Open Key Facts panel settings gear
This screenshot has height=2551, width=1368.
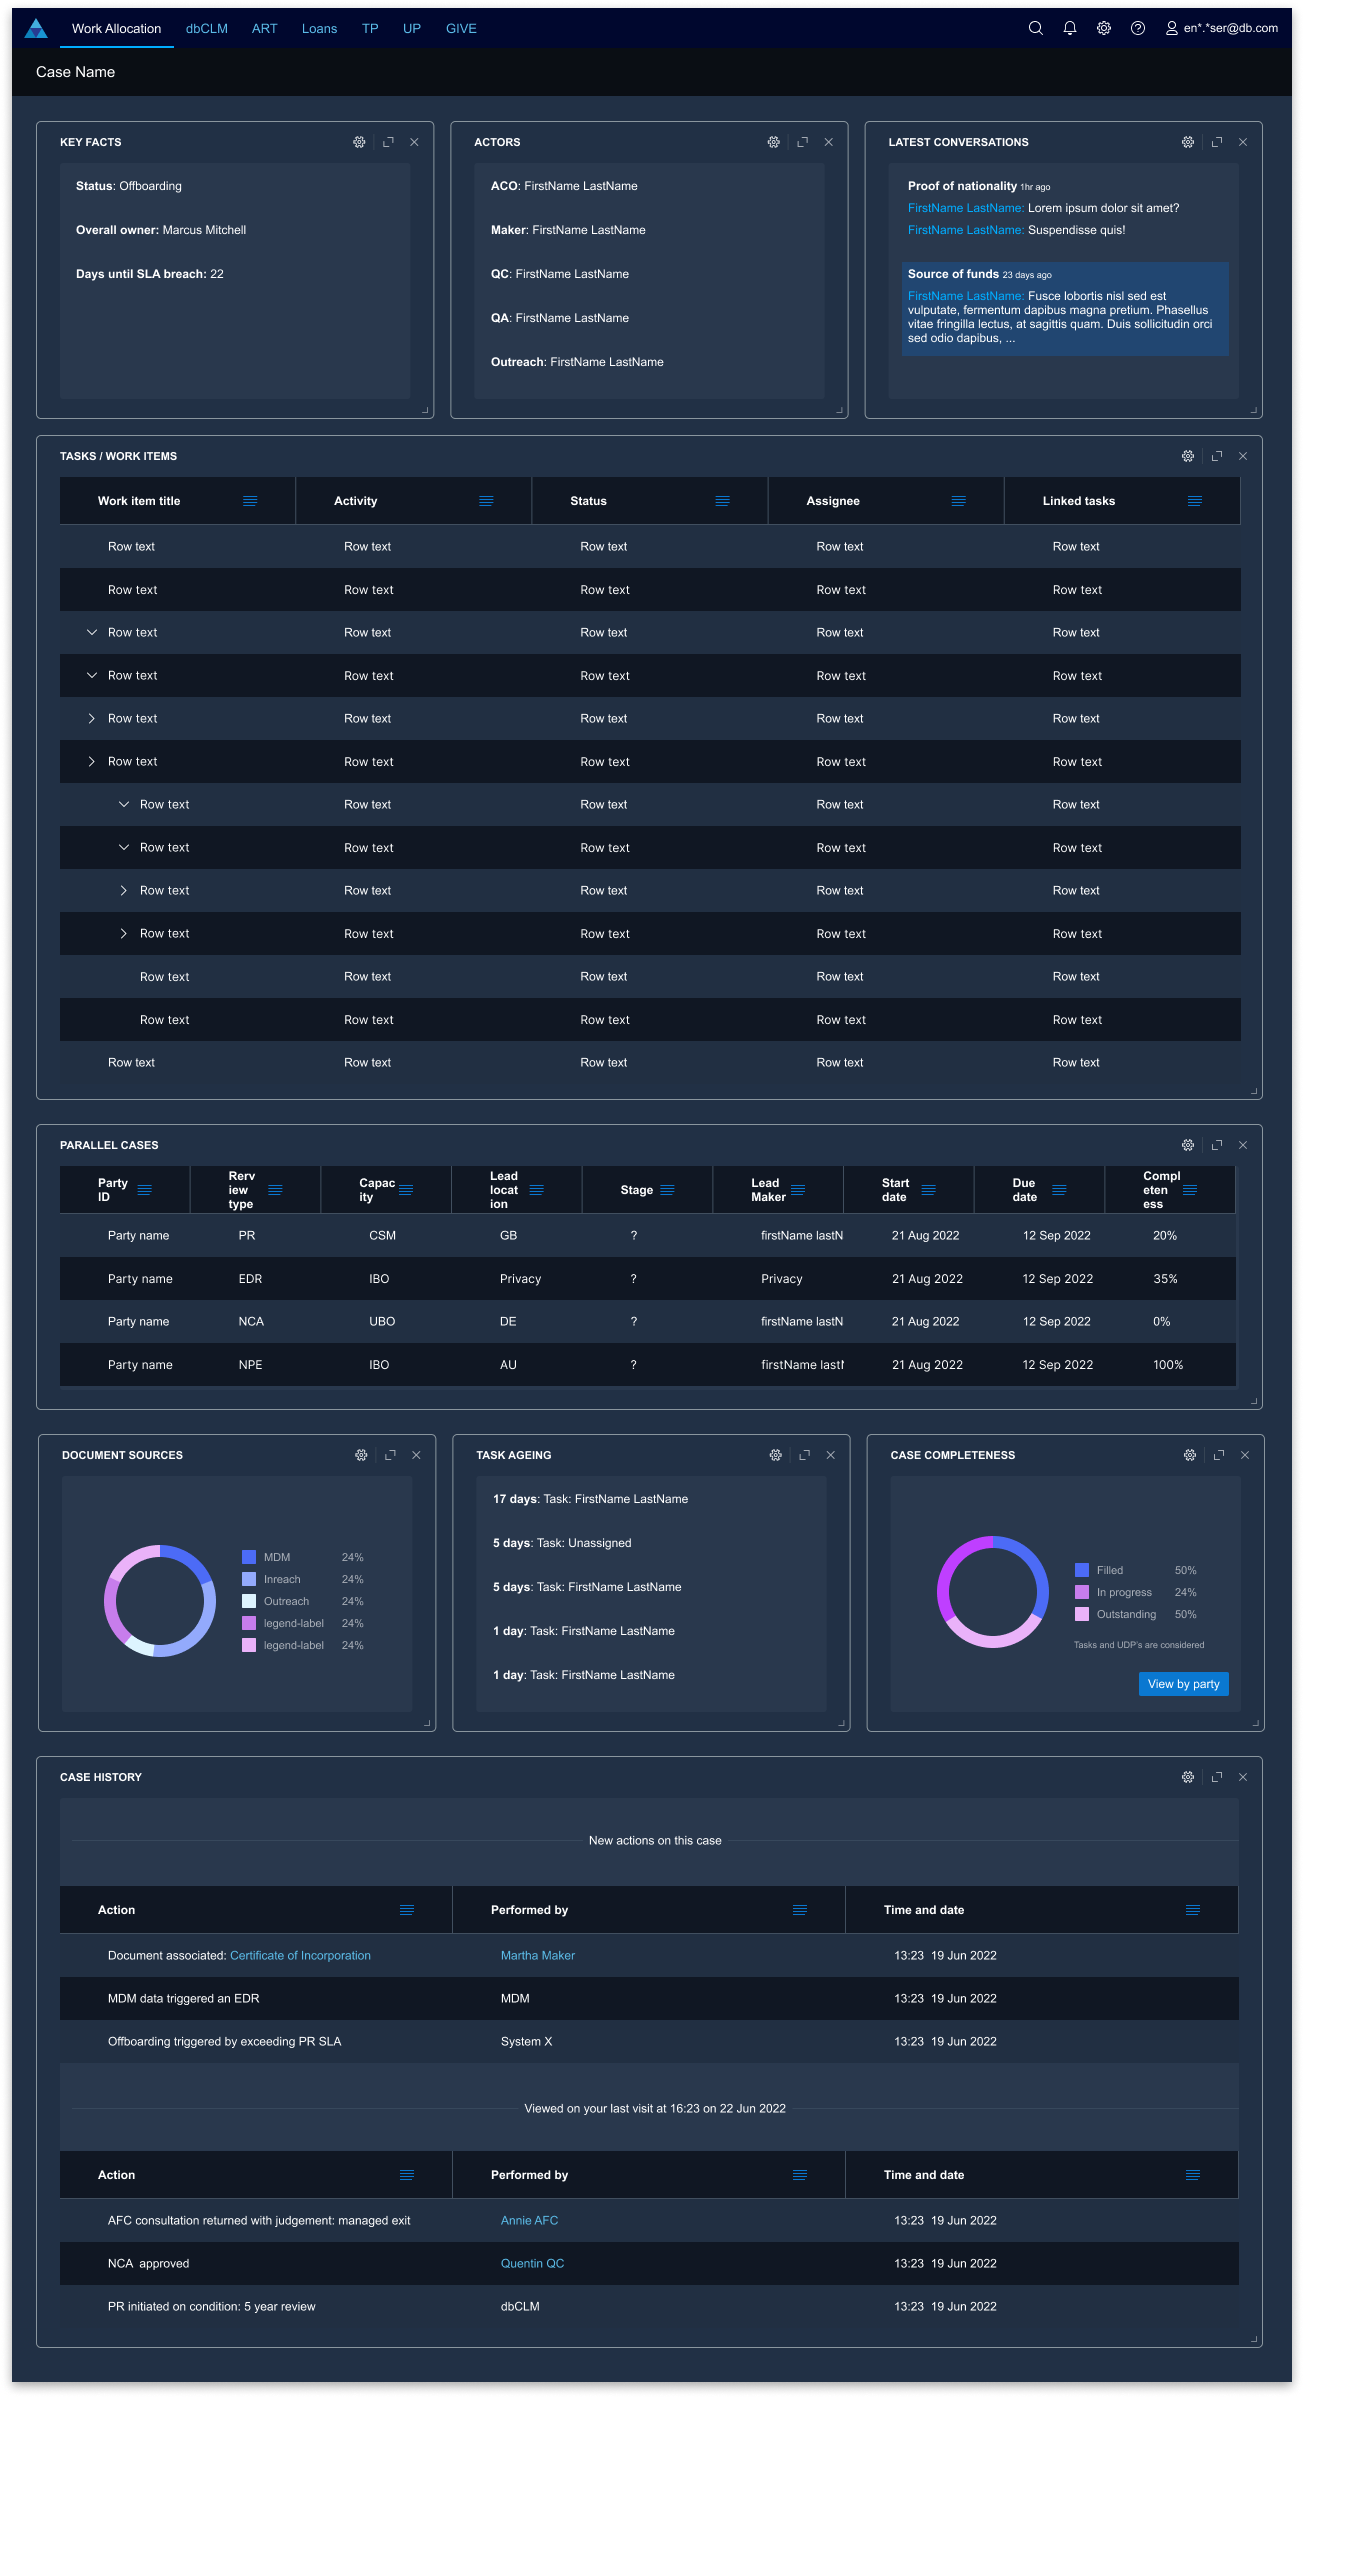[359, 142]
